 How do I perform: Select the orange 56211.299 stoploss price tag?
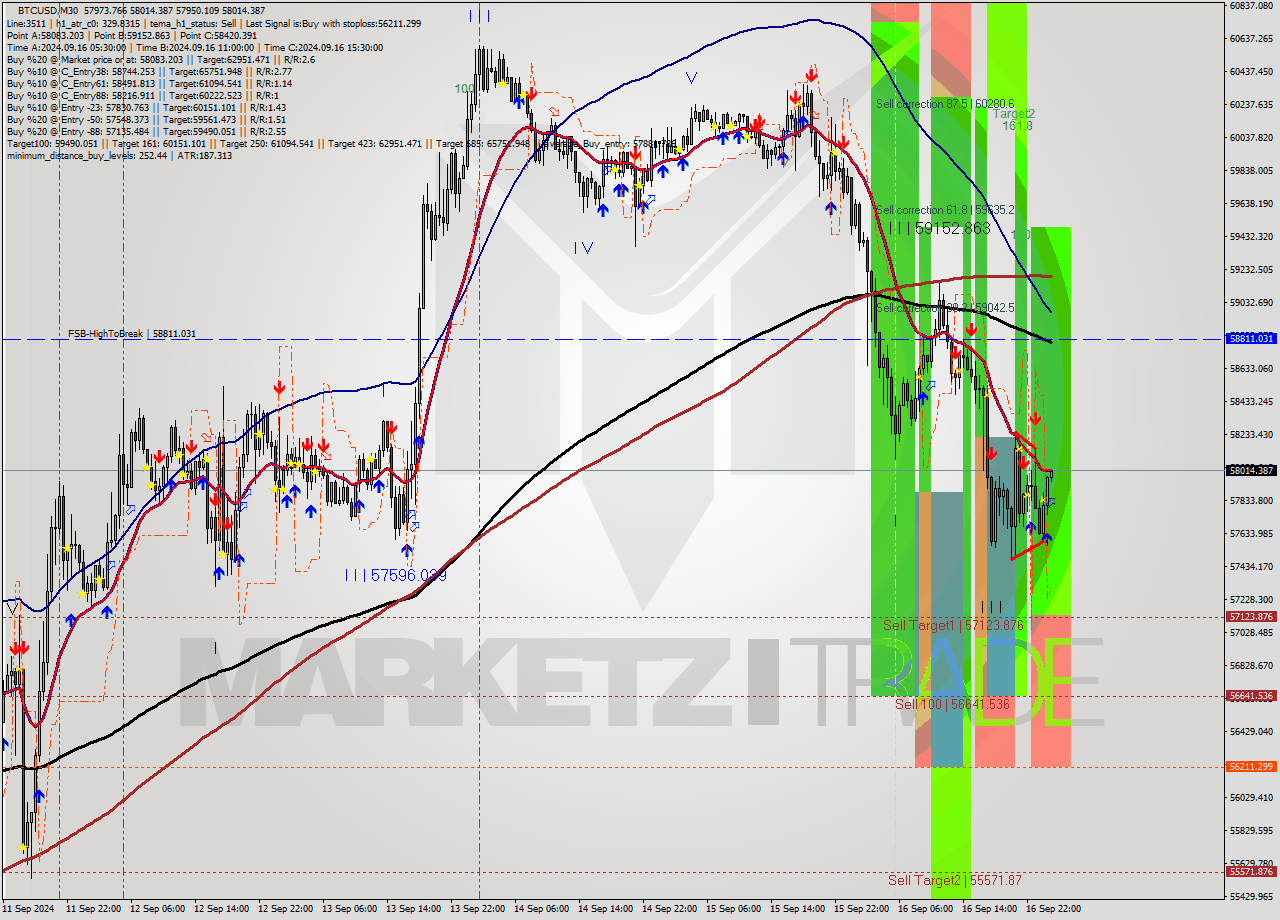click(x=1251, y=767)
